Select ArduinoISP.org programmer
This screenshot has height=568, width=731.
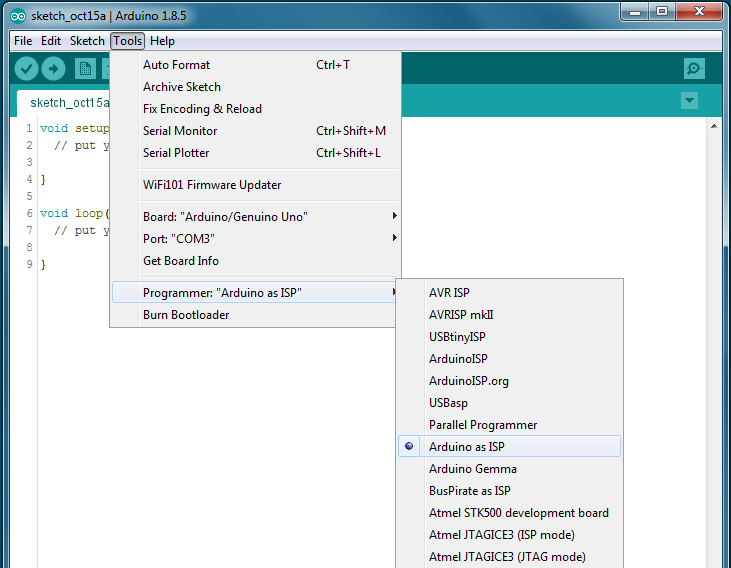point(510,381)
